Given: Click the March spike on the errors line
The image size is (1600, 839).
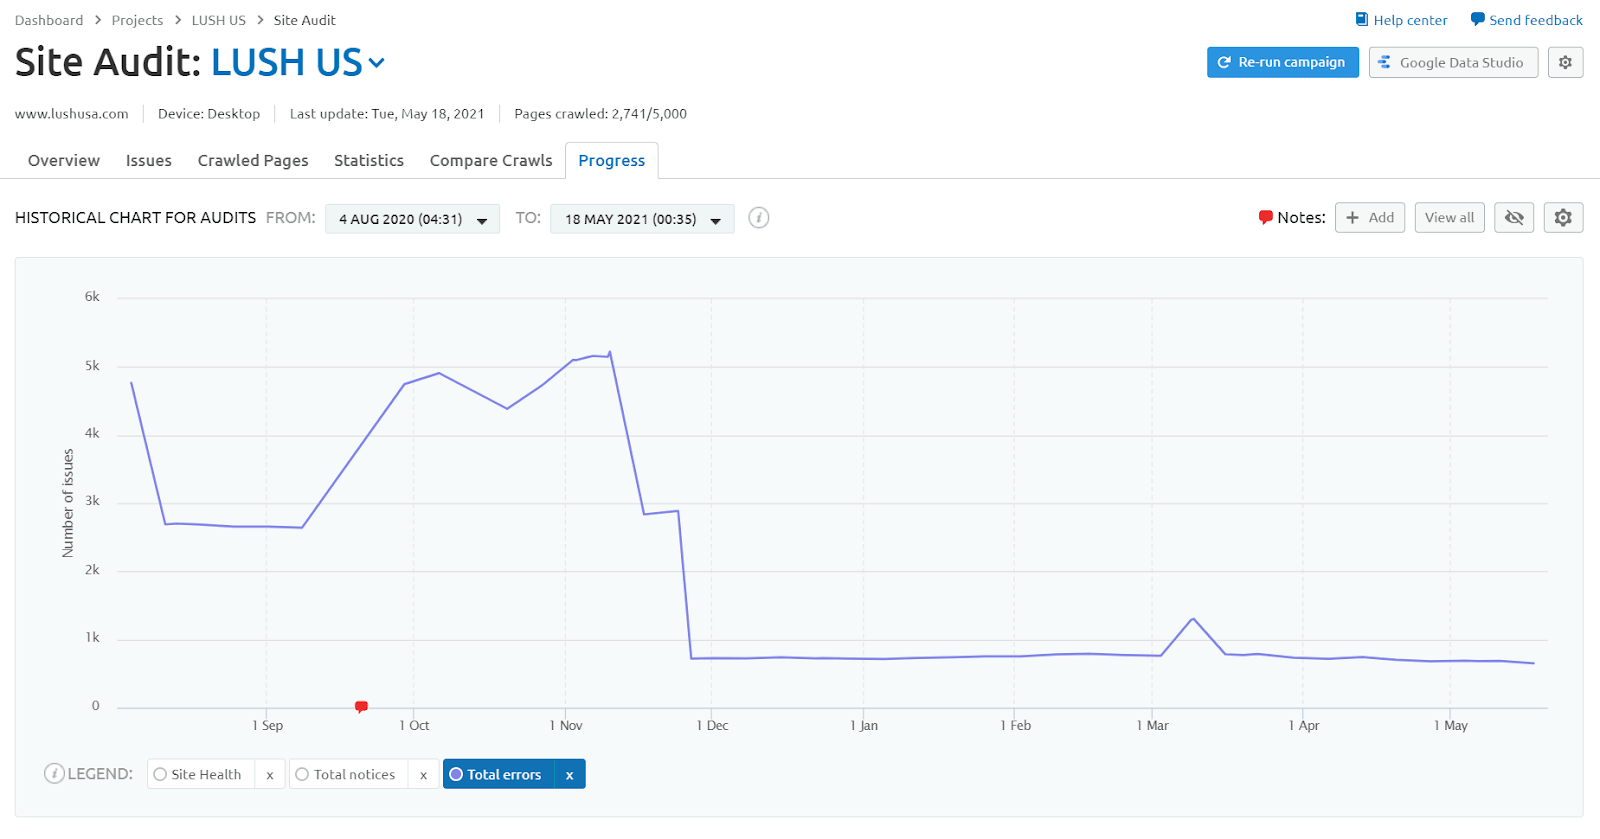Looking at the screenshot, I should click(x=1193, y=619).
